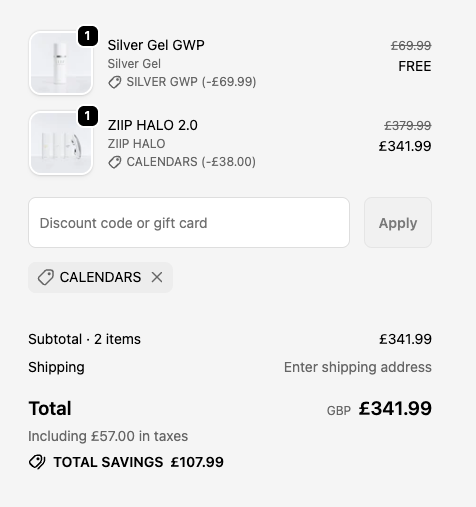Open the ZIIP HALO 2.0 product thumbnail
The width and height of the screenshot is (476, 507).
(x=61, y=143)
